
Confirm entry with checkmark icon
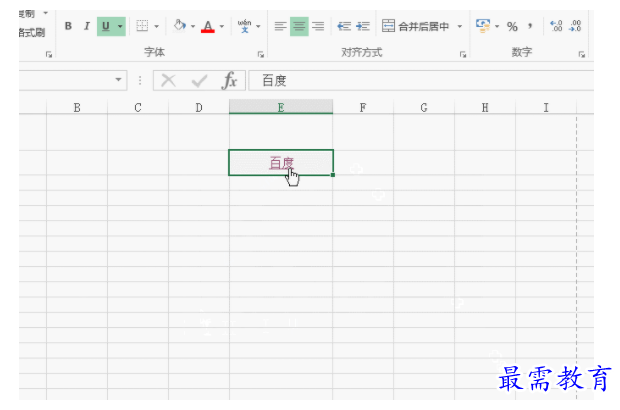[x=199, y=81]
